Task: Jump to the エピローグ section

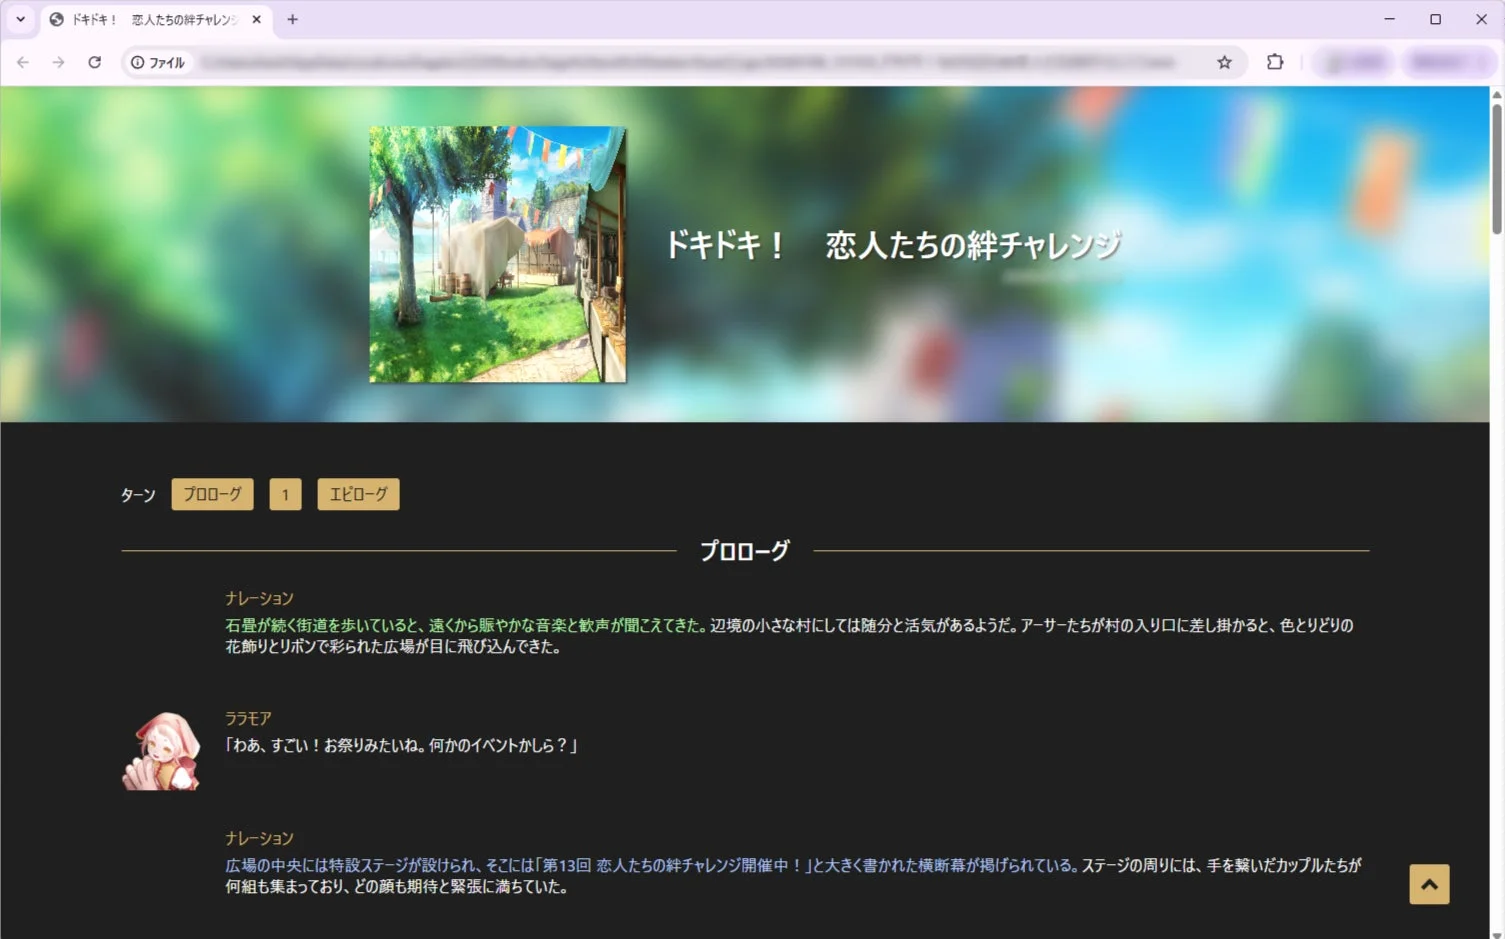Action: click(x=358, y=494)
